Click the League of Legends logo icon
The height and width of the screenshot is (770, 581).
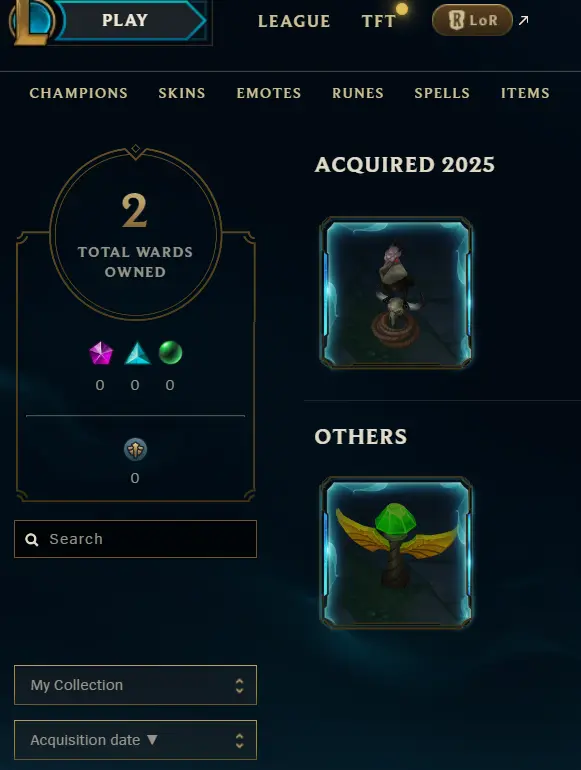(x=32, y=21)
